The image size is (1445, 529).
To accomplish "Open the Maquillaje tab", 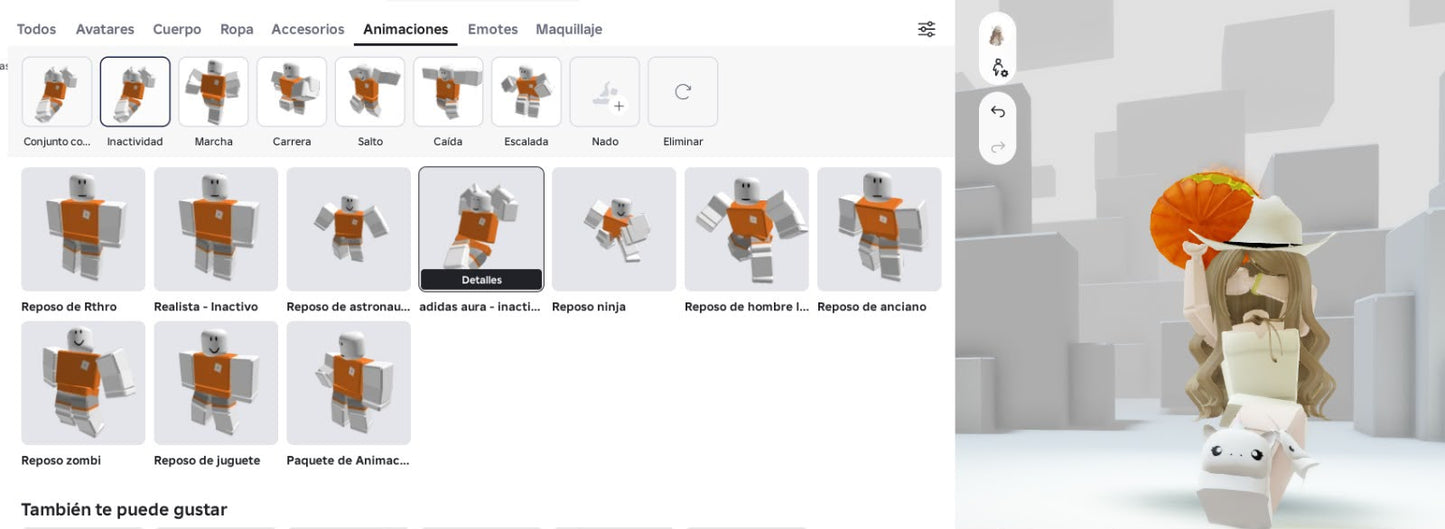I will click(x=569, y=29).
